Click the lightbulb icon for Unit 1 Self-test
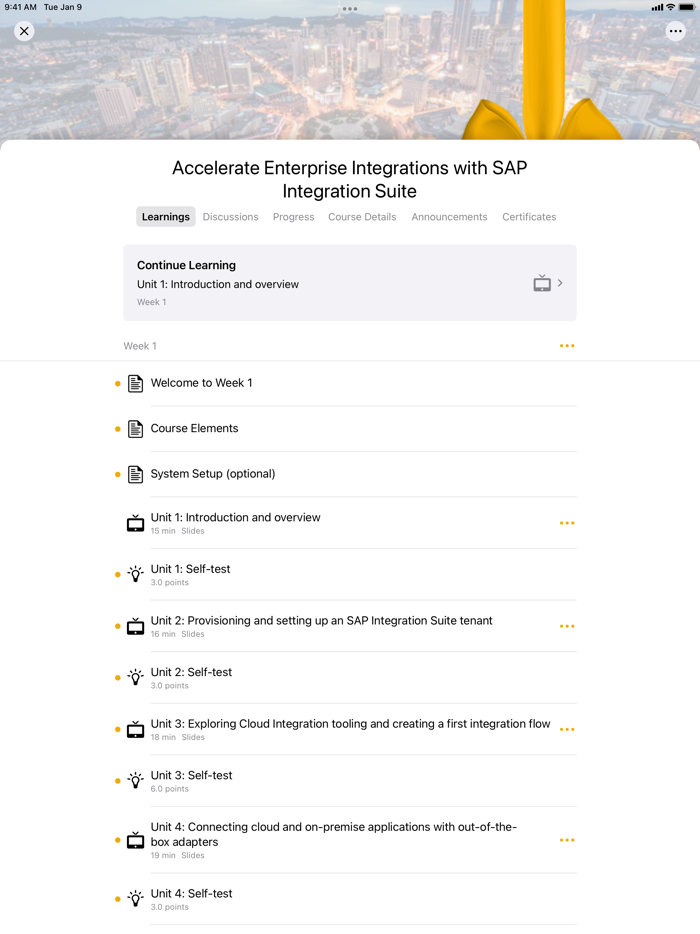This screenshot has height=934, width=700. pos(135,574)
